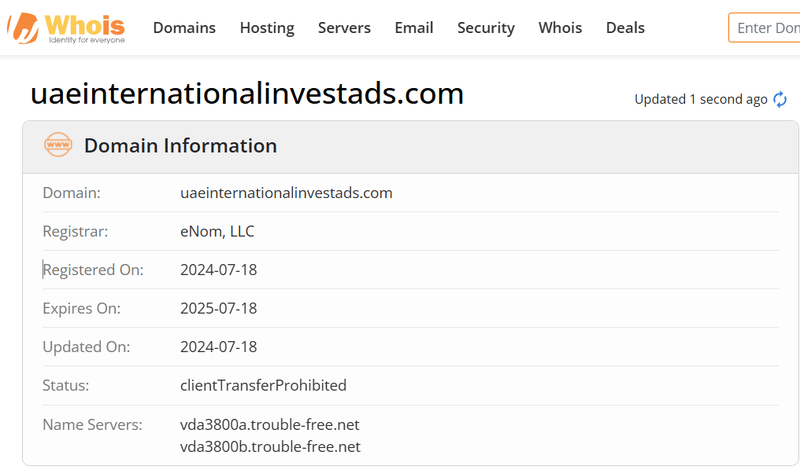Screen dimensions: 800x470
Task: Click the eNom, LLC registrar value
Action: pyautogui.click(x=217, y=231)
